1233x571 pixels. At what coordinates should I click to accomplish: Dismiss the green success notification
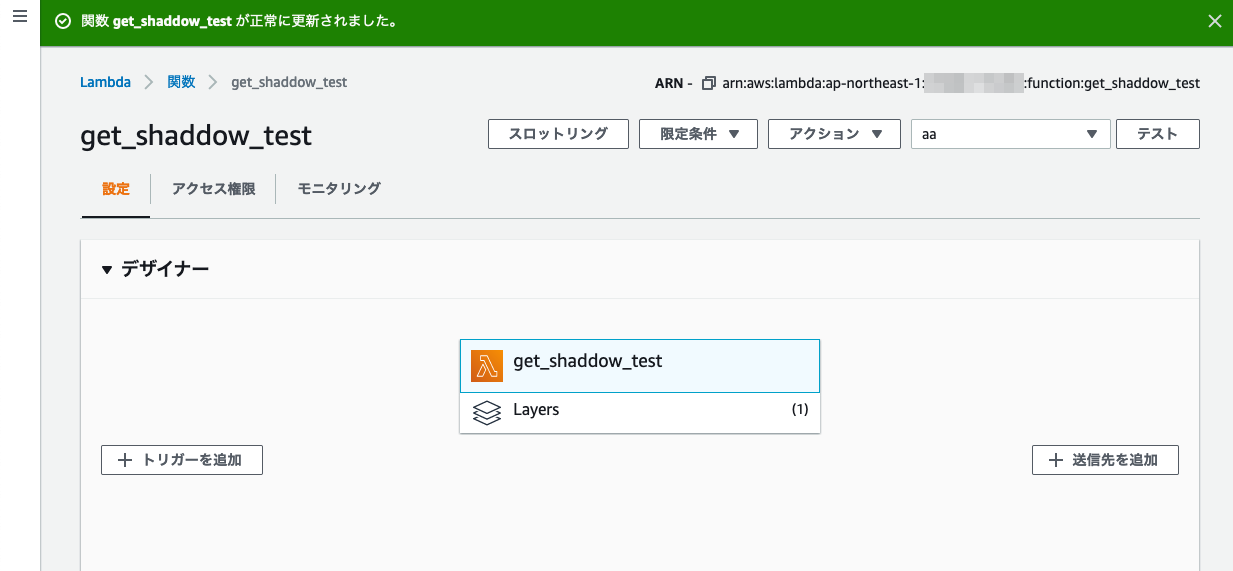[1215, 21]
